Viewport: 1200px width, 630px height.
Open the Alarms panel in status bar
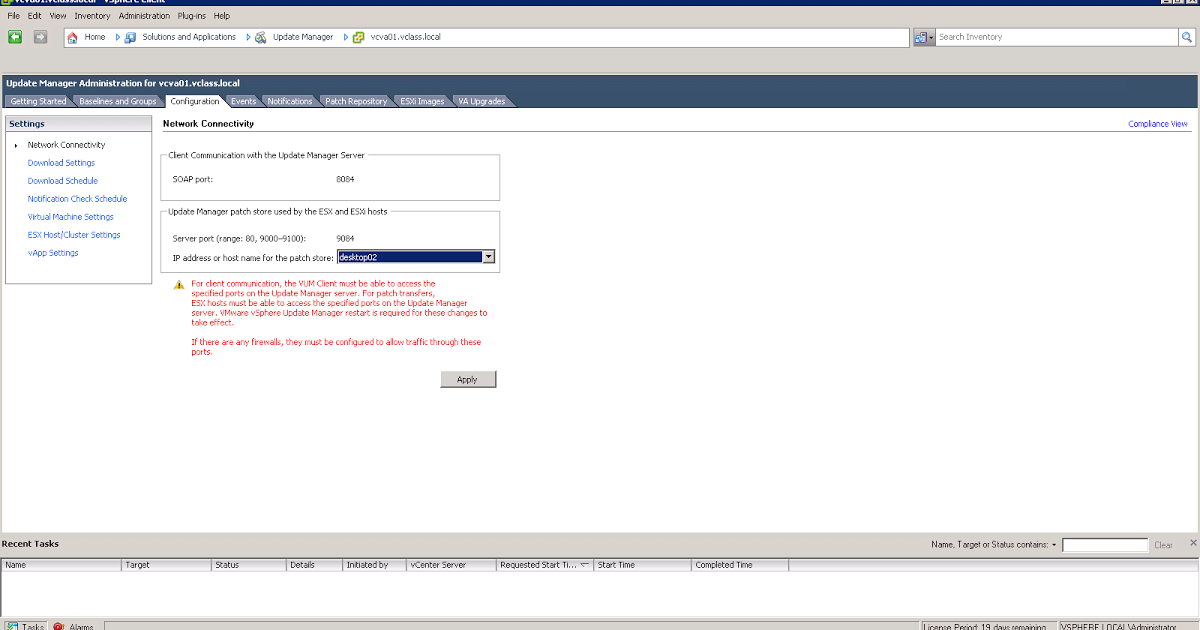click(x=73, y=626)
